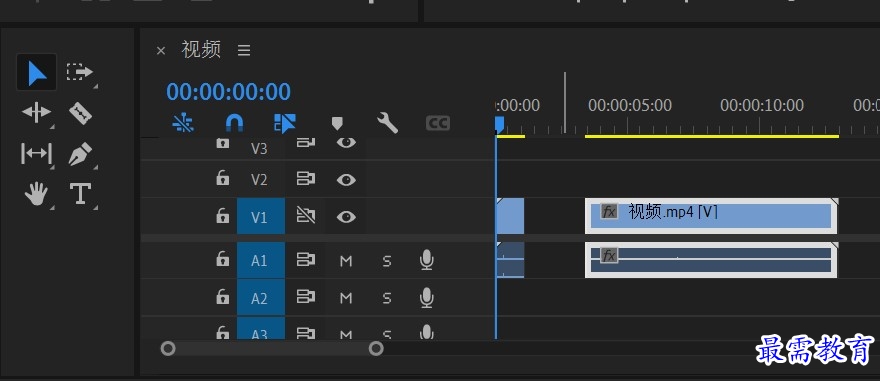
Task: Enable voice-over record on A2
Action: tap(427, 298)
